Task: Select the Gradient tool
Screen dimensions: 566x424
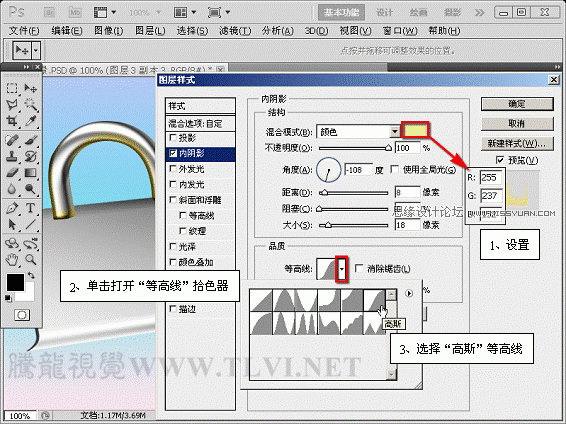Action: pos(30,172)
